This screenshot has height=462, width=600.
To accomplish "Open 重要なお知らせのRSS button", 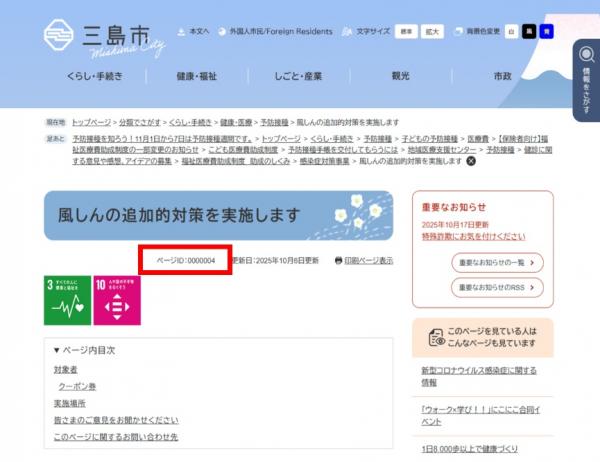I will pos(497,287).
